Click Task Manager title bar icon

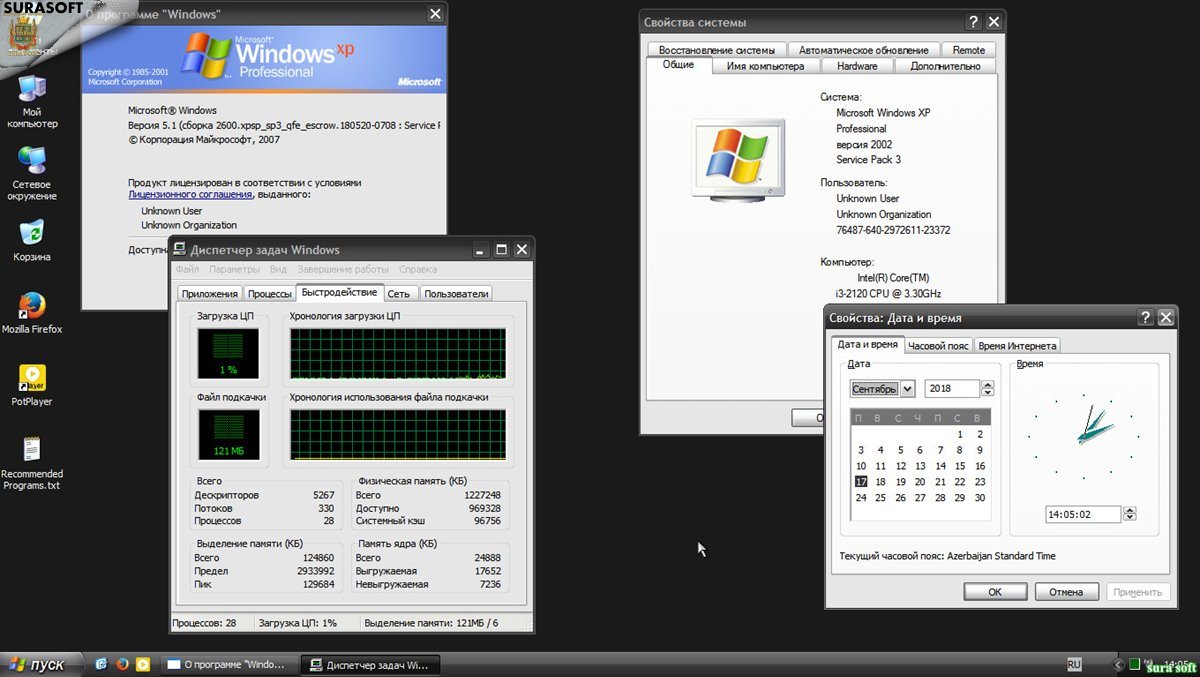[180, 250]
